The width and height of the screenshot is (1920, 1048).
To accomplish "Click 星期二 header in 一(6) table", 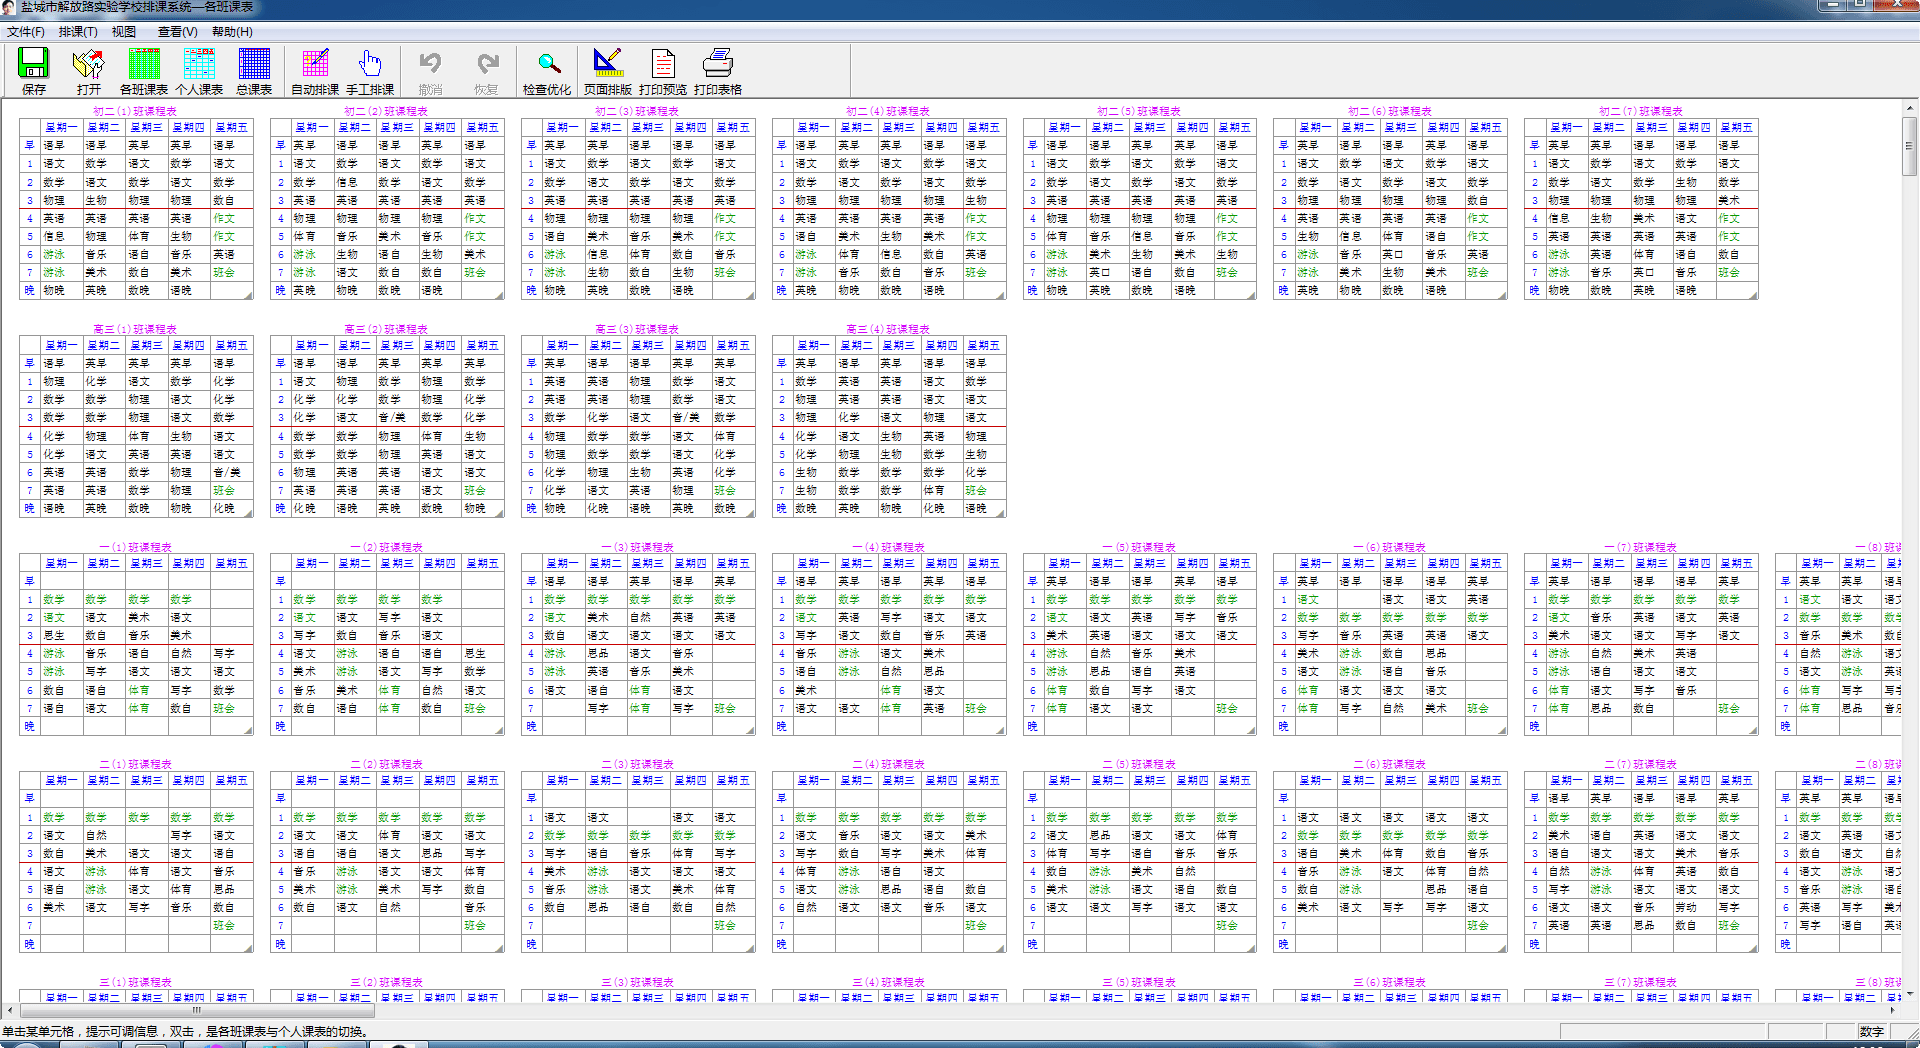I will [1357, 563].
